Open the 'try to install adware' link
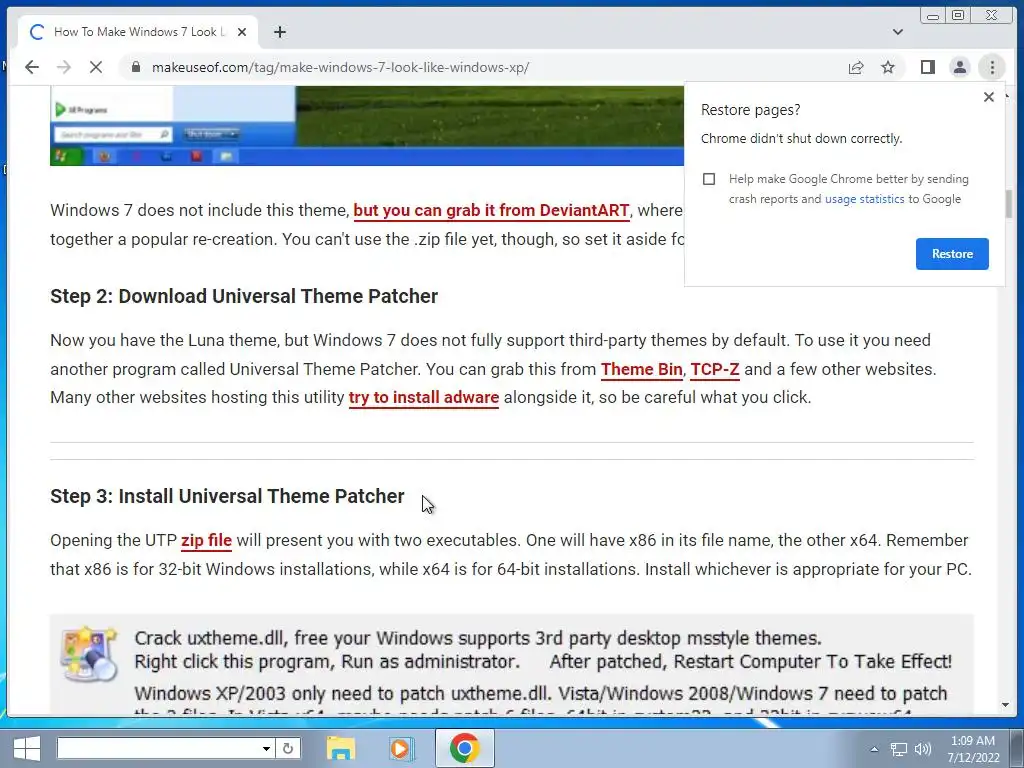 tap(424, 398)
